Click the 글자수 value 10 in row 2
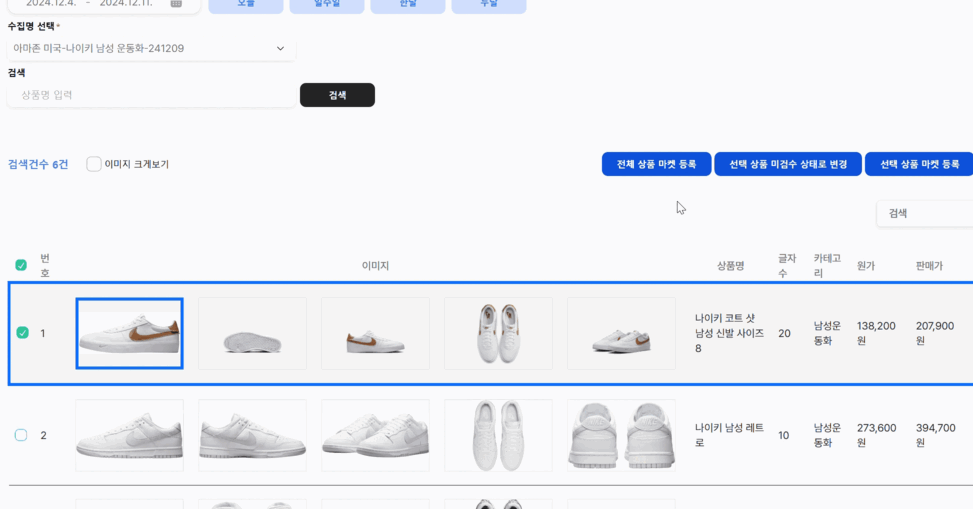 (x=784, y=435)
